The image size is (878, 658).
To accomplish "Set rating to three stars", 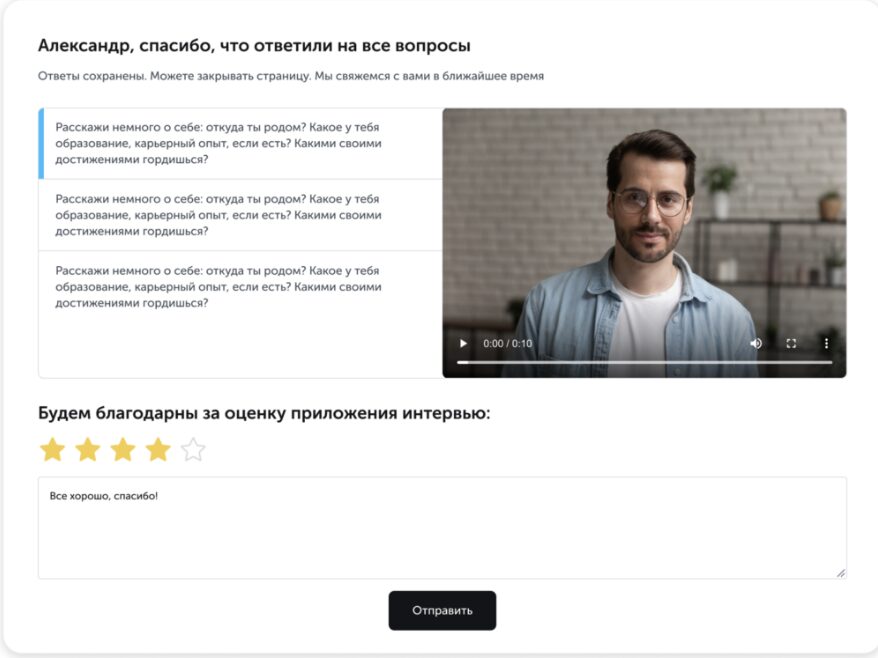I will [123, 450].
